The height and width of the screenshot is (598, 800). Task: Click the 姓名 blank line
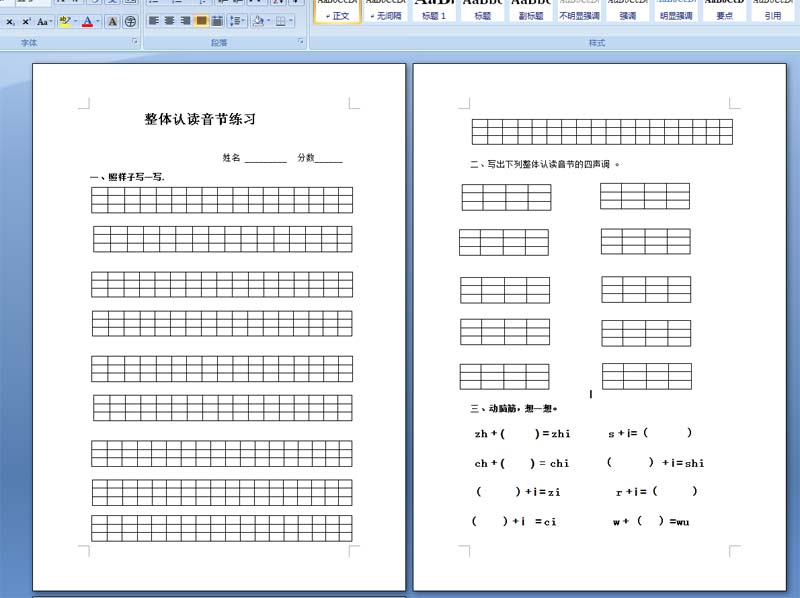[x=266, y=159]
